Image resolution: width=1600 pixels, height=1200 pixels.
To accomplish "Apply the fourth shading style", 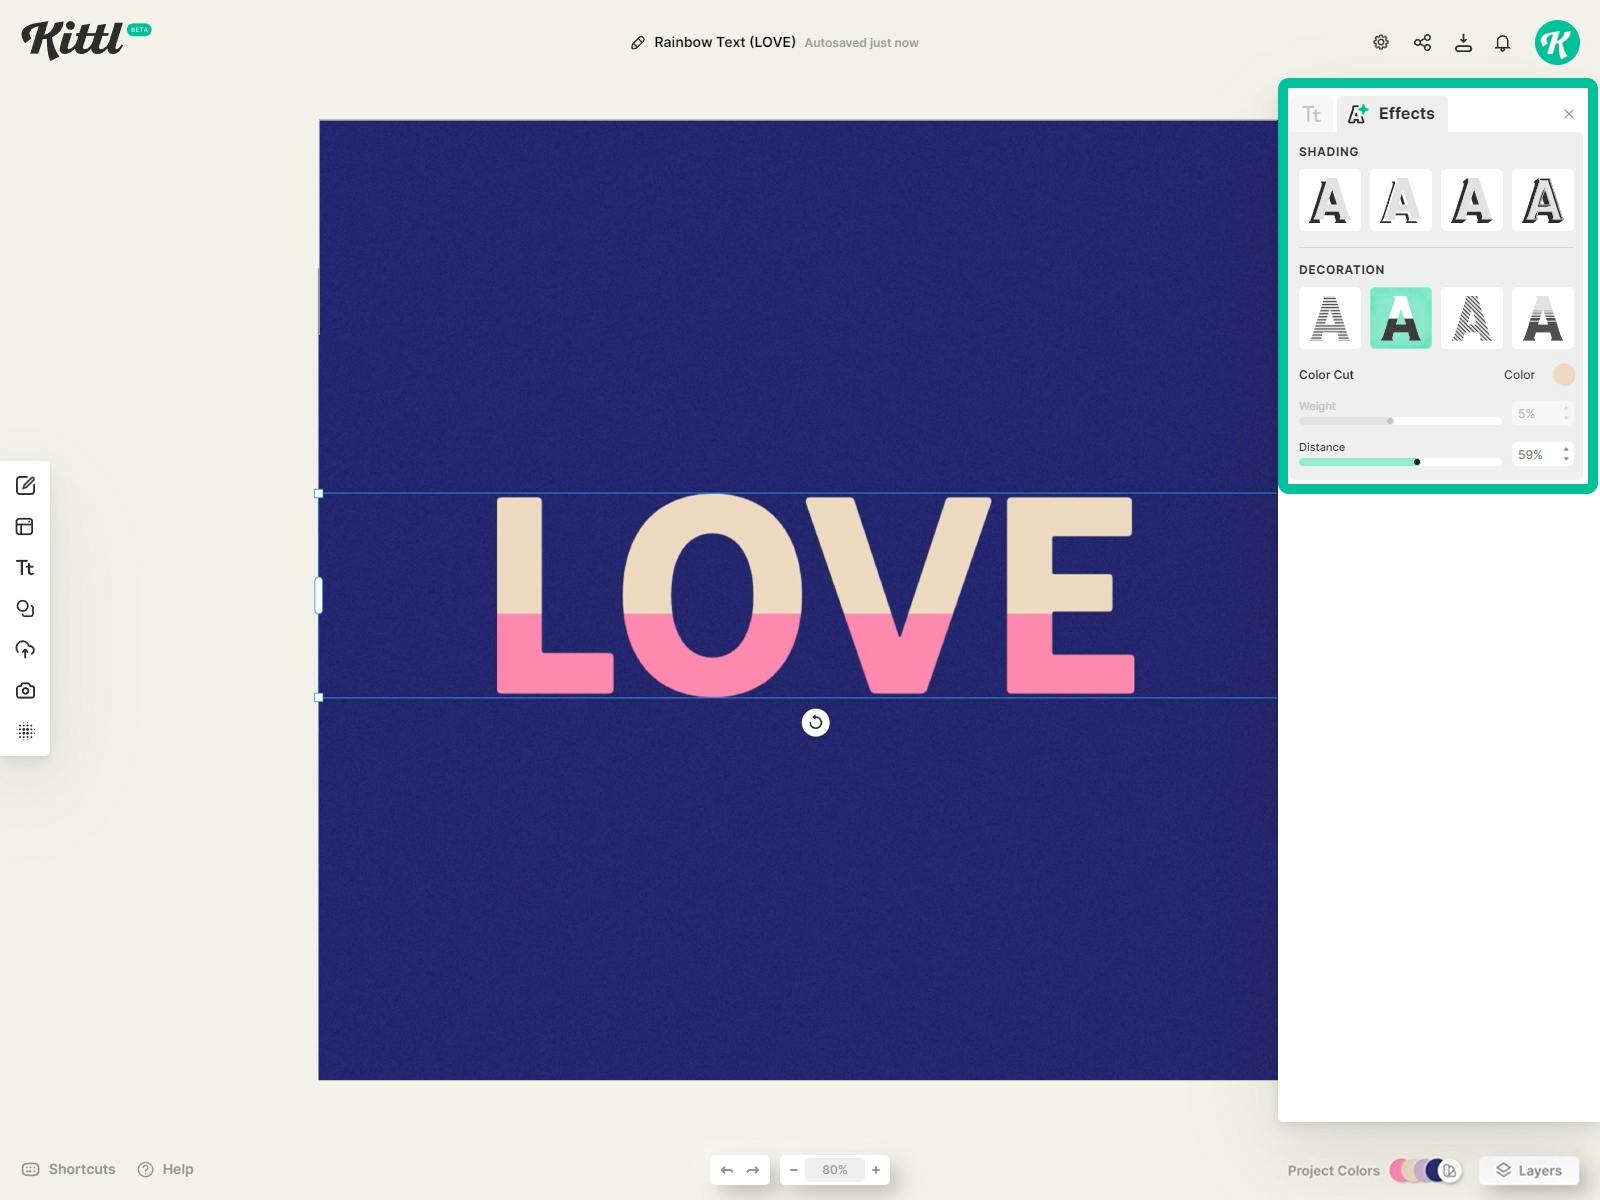I will (x=1543, y=200).
